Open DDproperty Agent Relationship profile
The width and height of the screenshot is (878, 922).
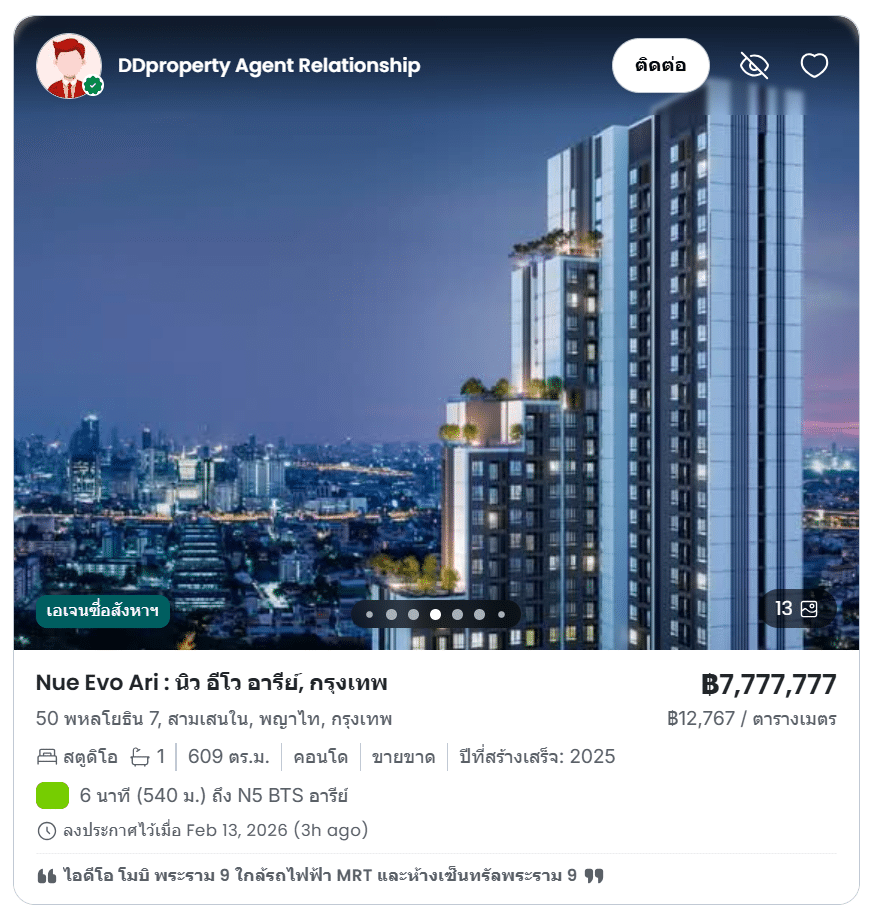click(x=269, y=65)
